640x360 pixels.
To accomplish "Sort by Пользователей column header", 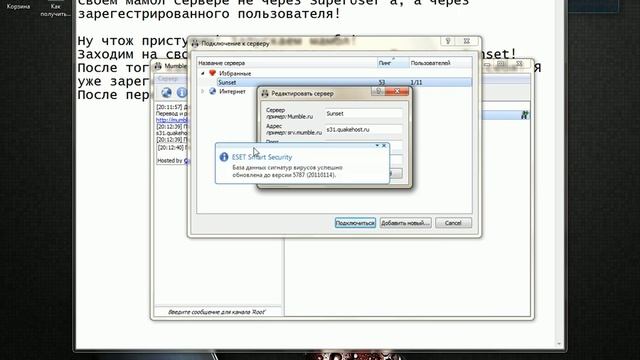I will click(x=440, y=63).
